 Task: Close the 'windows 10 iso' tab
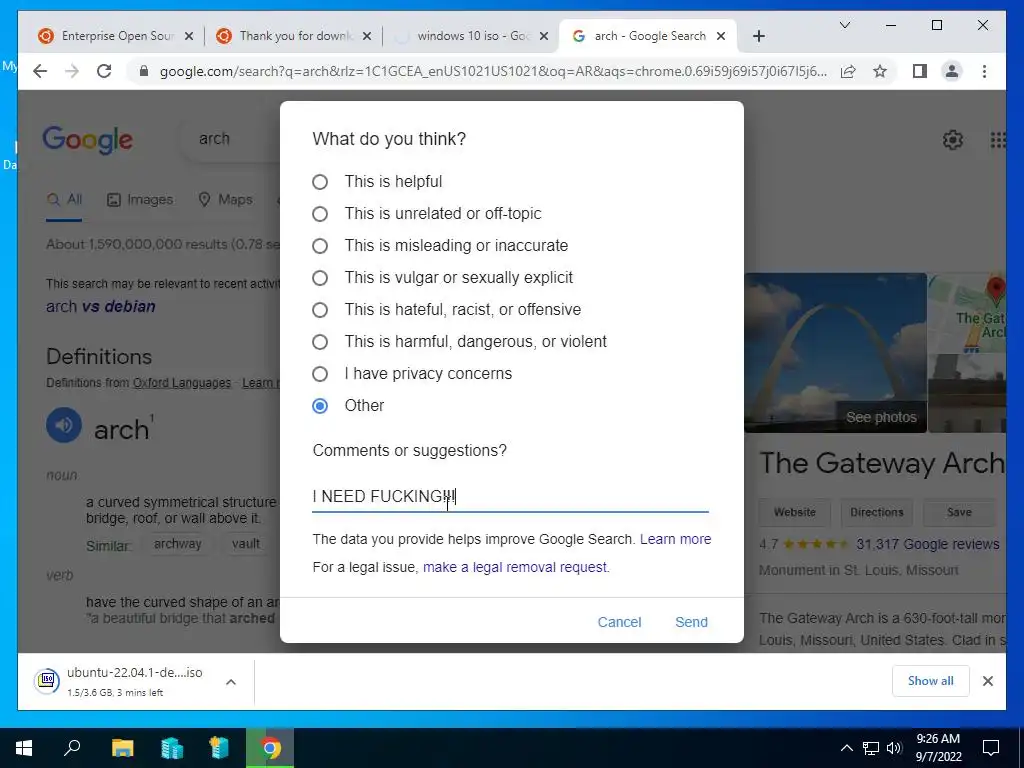click(543, 36)
